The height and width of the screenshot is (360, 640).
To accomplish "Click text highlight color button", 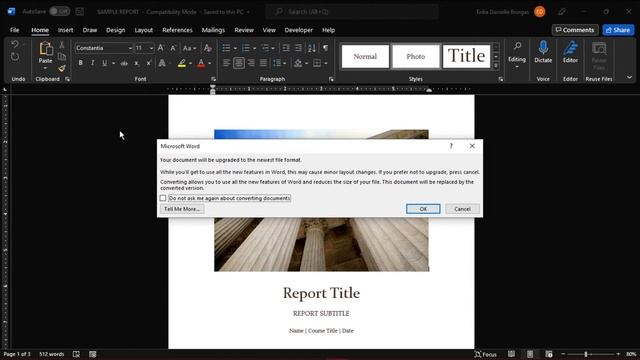I will tap(182, 63).
